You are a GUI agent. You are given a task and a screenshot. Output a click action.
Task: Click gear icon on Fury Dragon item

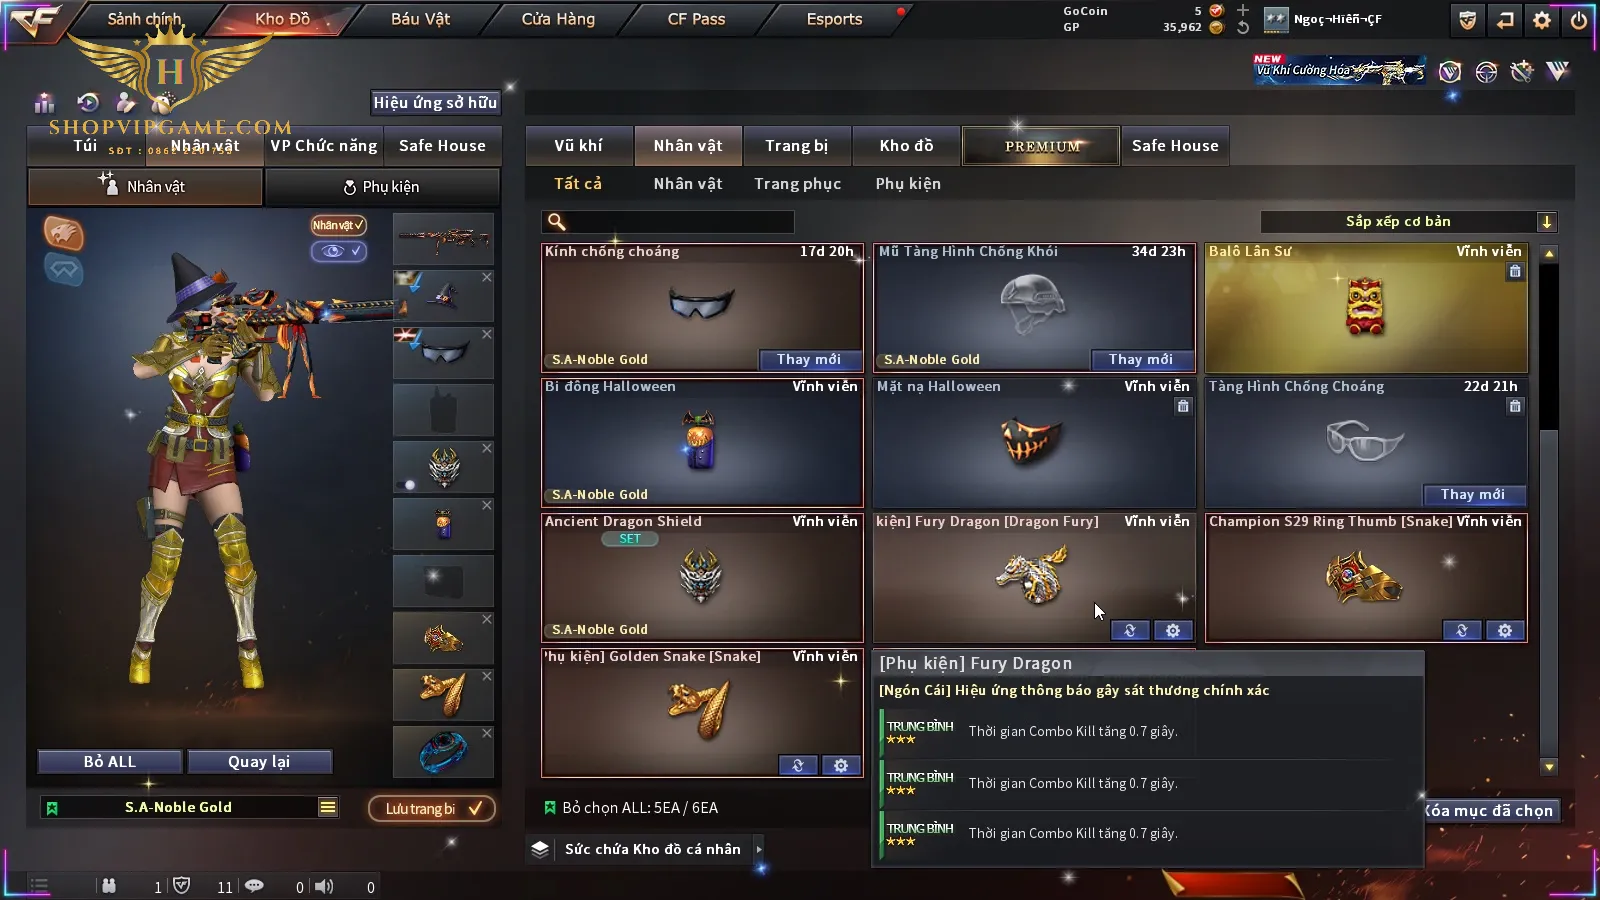point(1173,630)
